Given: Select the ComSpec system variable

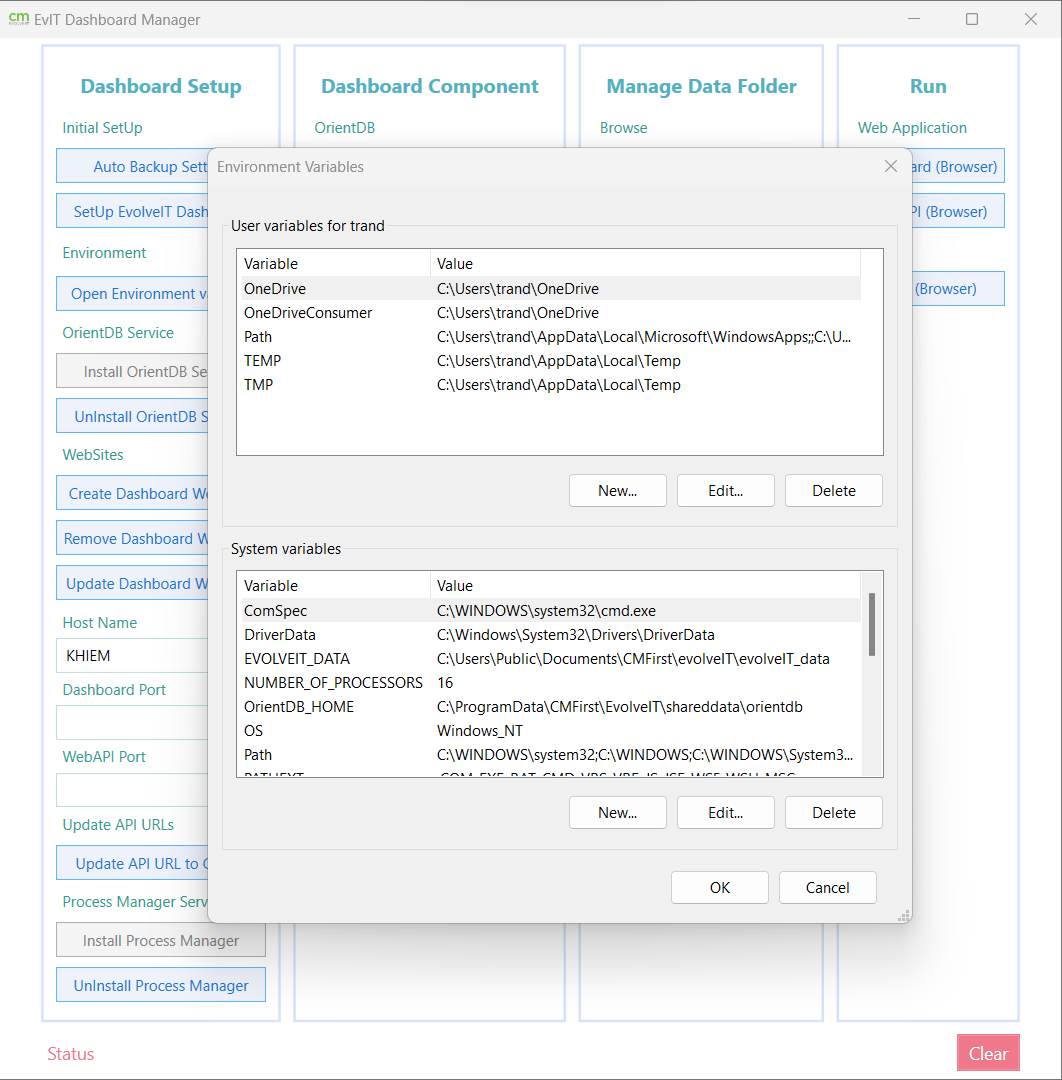Looking at the screenshot, I should pyautogui.click(x=549, y=611).
